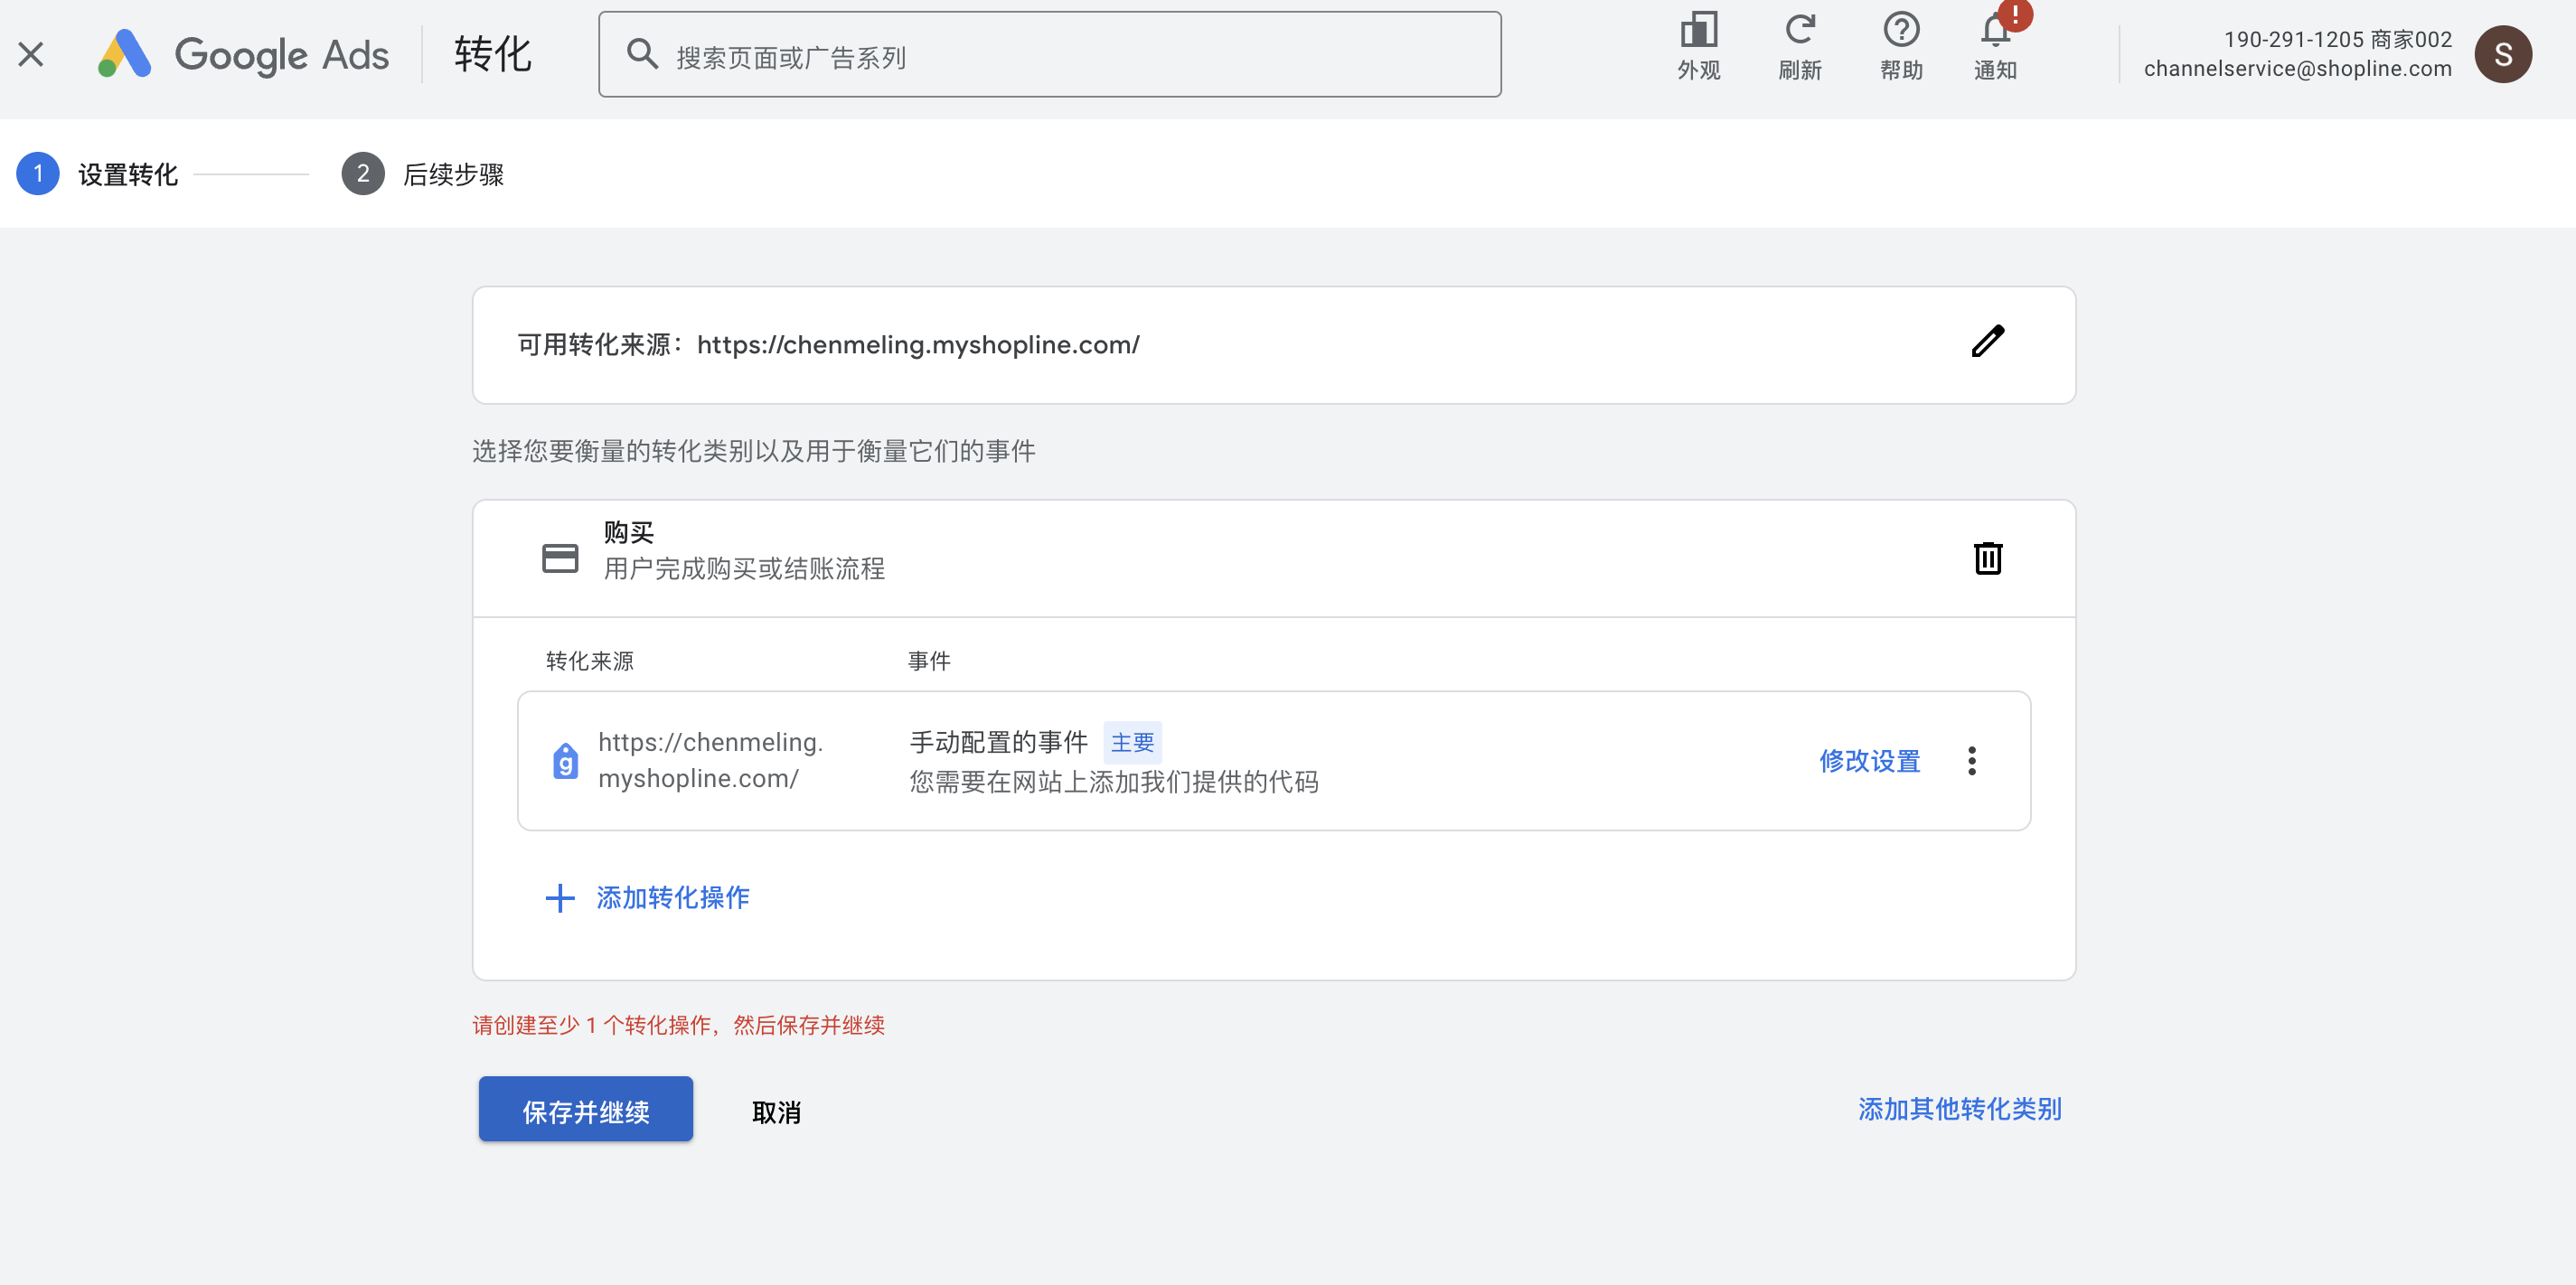Focus the search pages or campaigns field

(x=1050, y=55)
